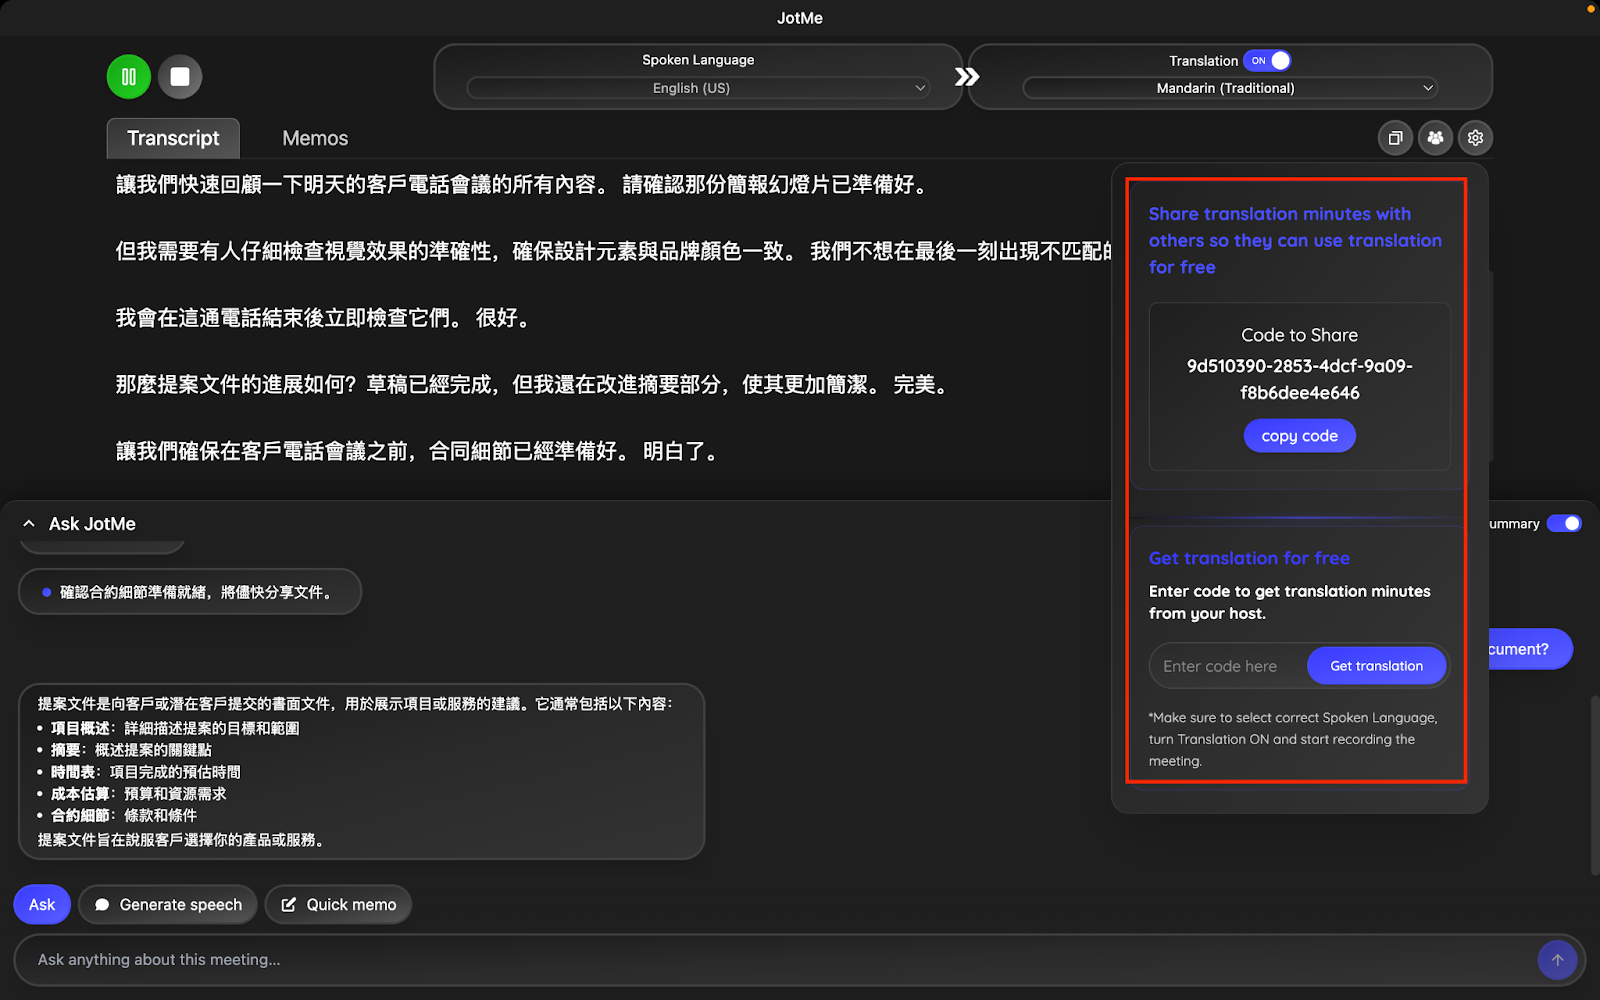Click the copy code button
Screen dimensions: 1600x1000
click(x=1299, y=435)
